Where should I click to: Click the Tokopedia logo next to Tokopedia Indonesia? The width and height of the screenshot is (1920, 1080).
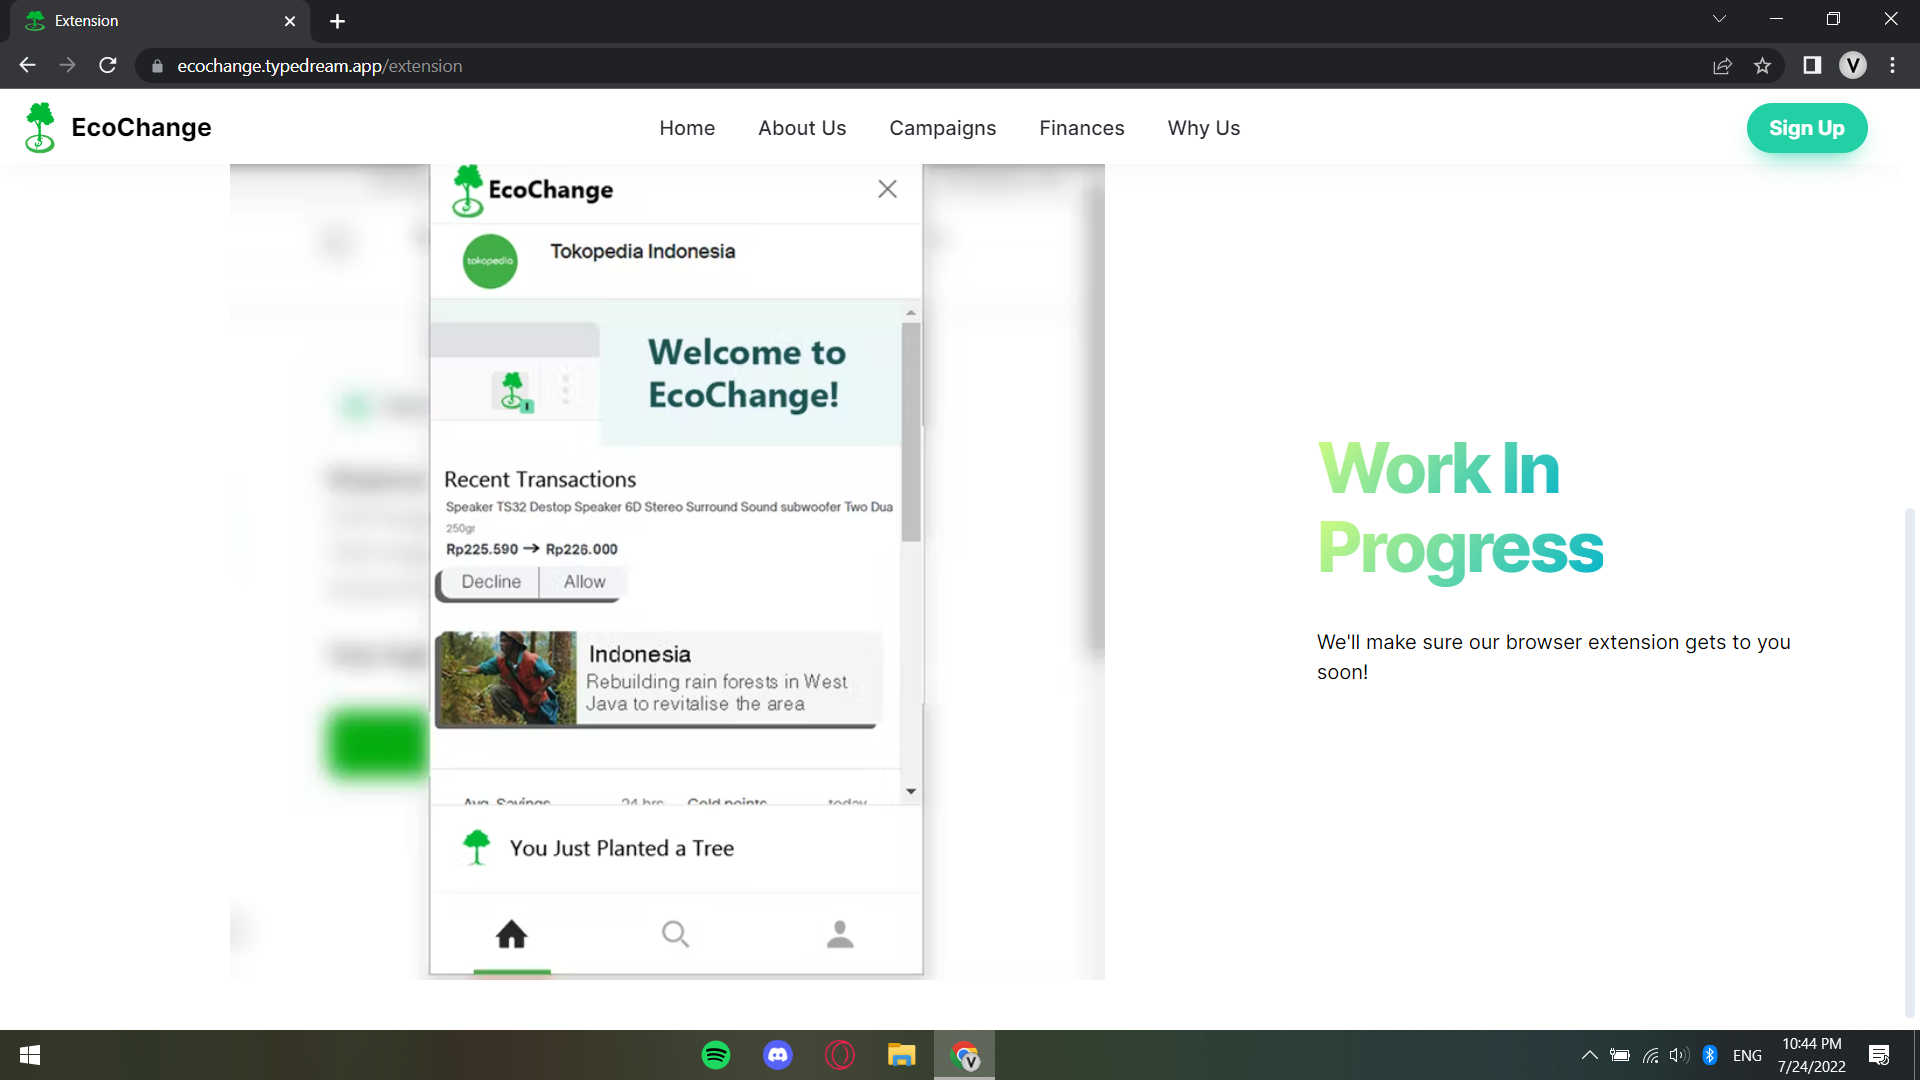[490, 261]
